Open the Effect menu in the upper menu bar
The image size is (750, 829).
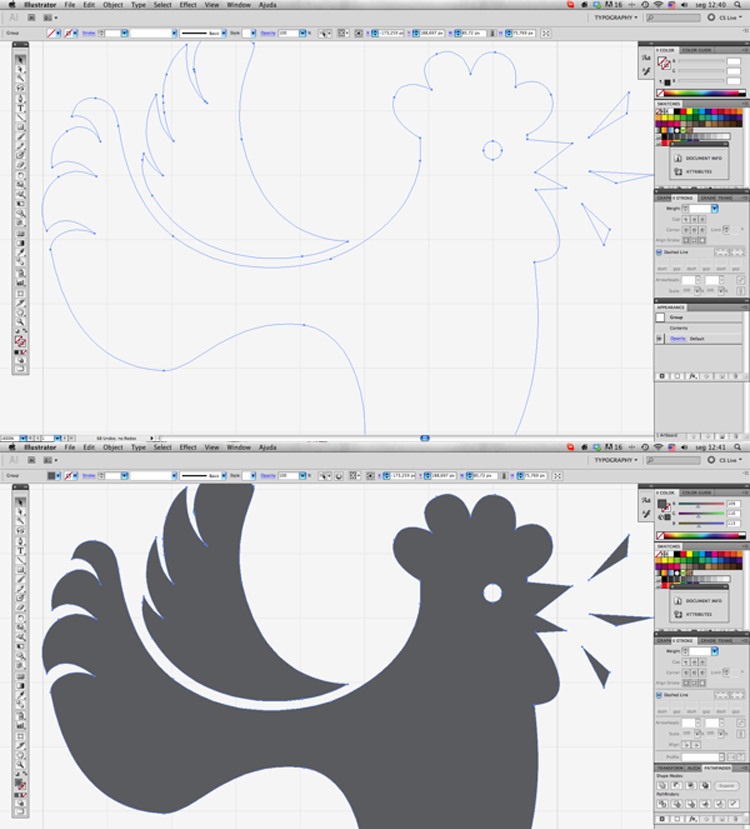coord(188,5)
